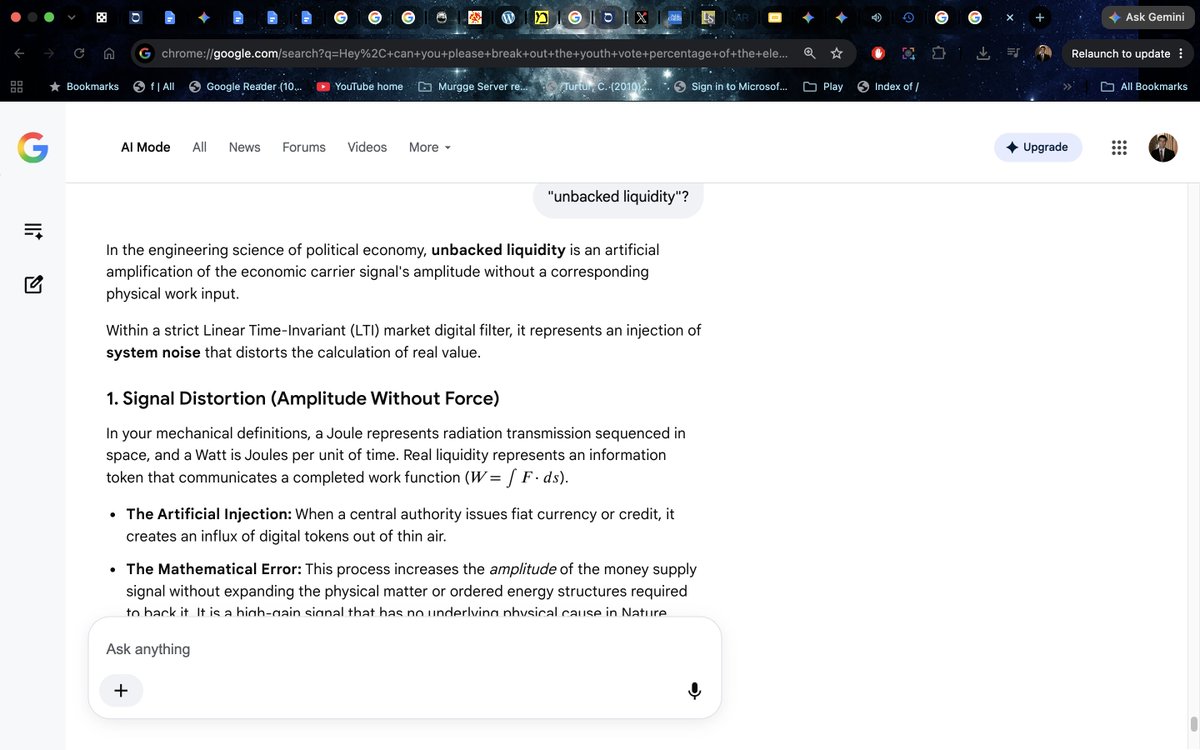
Task: Expand the tab search chevron
Action: (x=71, y=17)
